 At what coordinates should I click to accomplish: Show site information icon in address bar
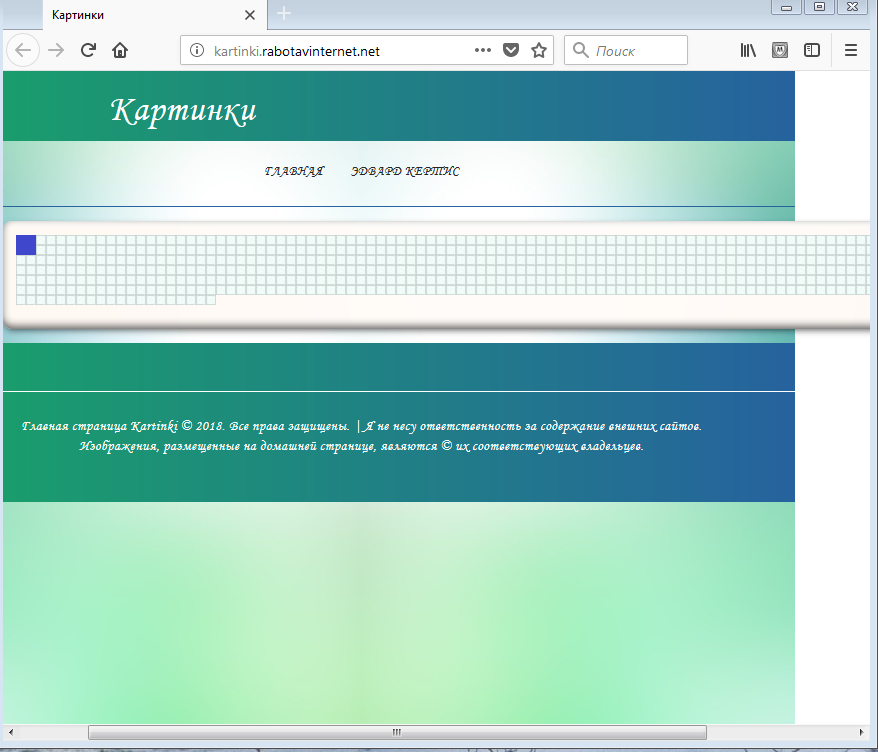click(197, 50)
